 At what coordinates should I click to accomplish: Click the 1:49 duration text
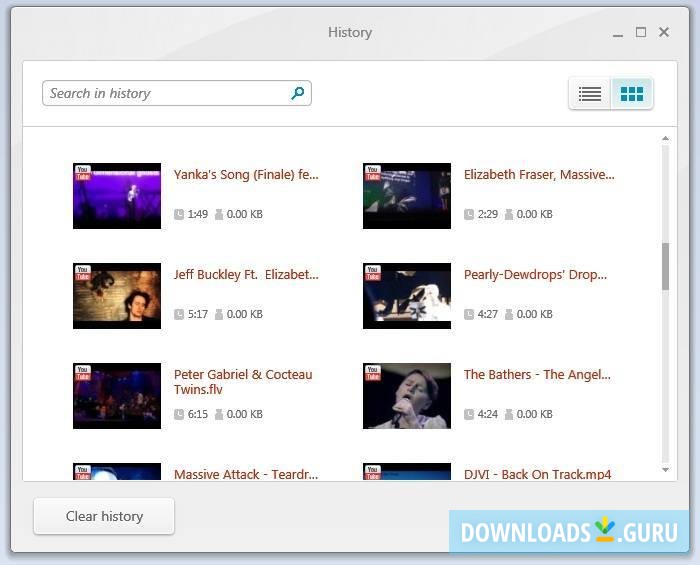click(x=198, y=215)
